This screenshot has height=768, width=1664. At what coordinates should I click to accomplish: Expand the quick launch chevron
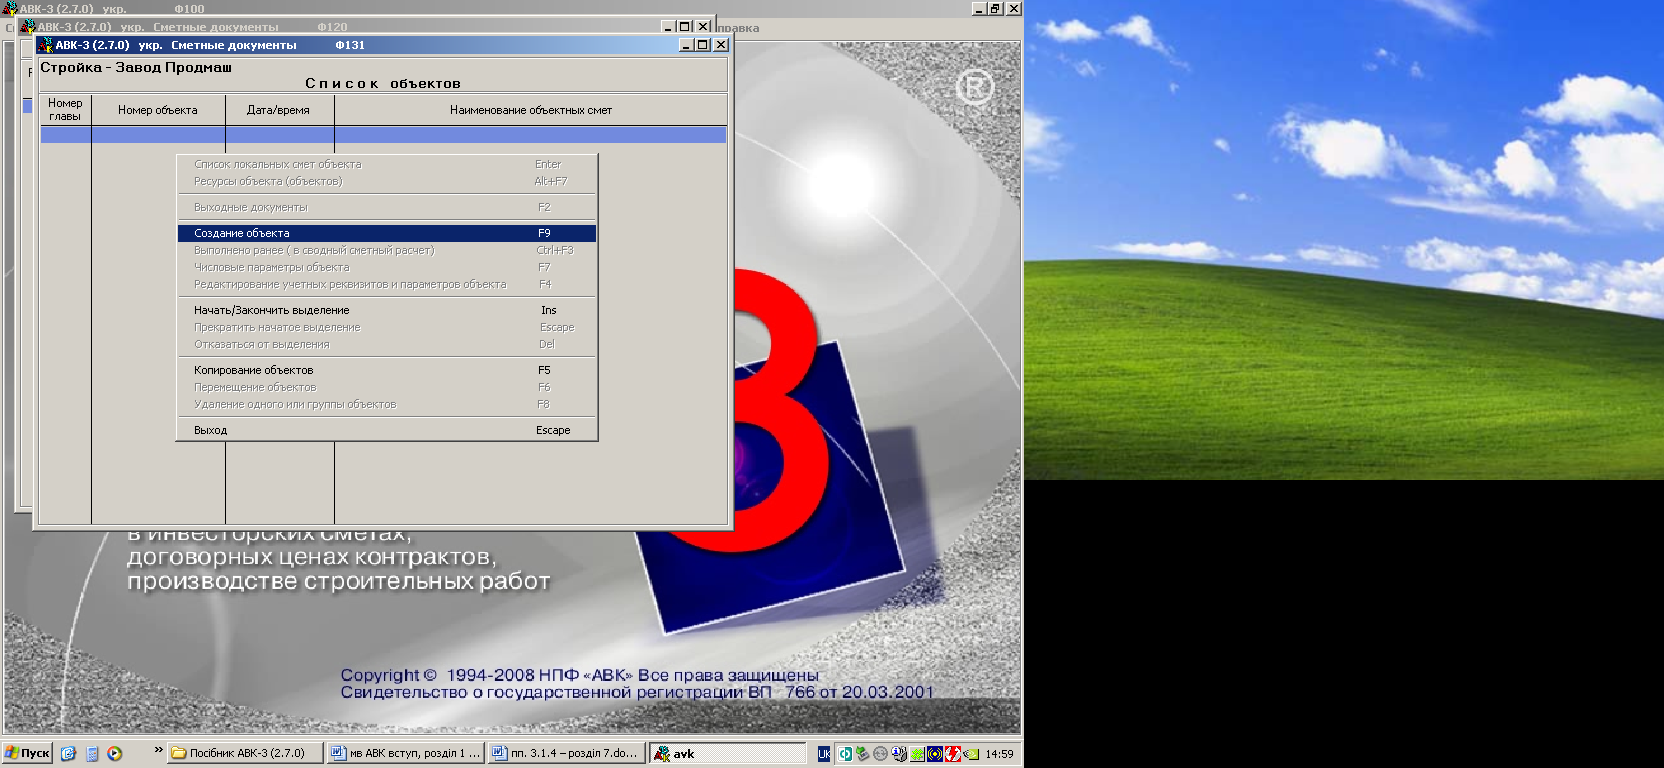tap(158, 750)
